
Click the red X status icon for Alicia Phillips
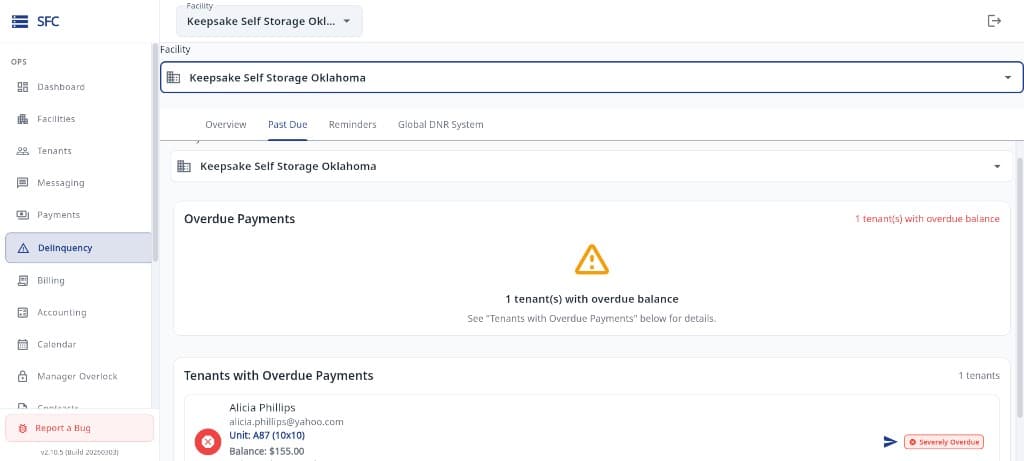[208, 442]
